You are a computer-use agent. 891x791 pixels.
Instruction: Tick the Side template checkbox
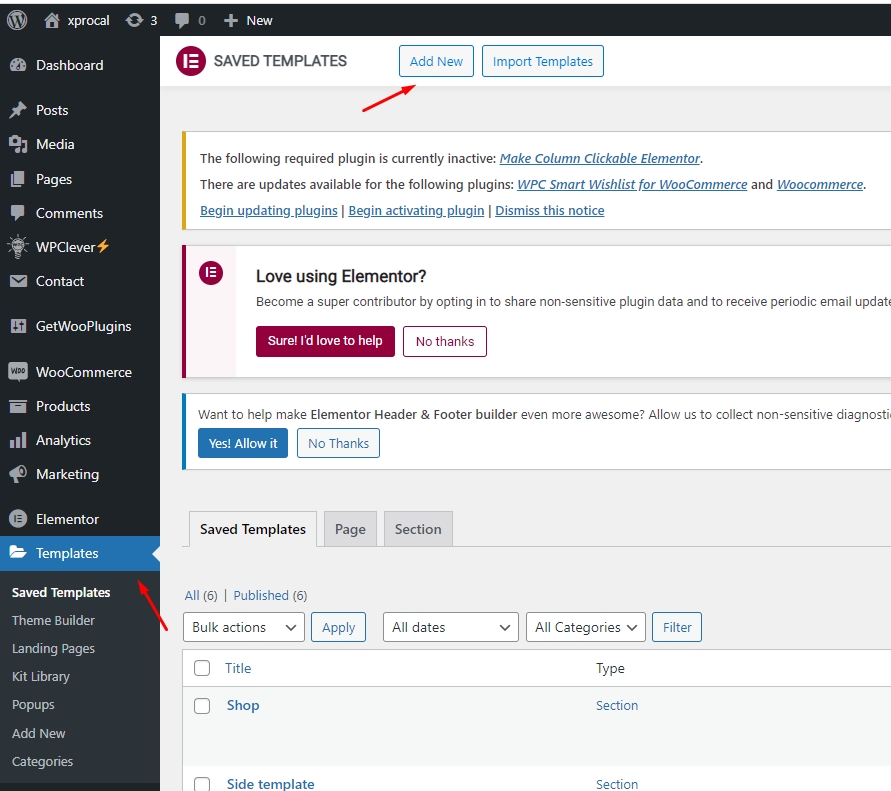(x=202, y=784)
